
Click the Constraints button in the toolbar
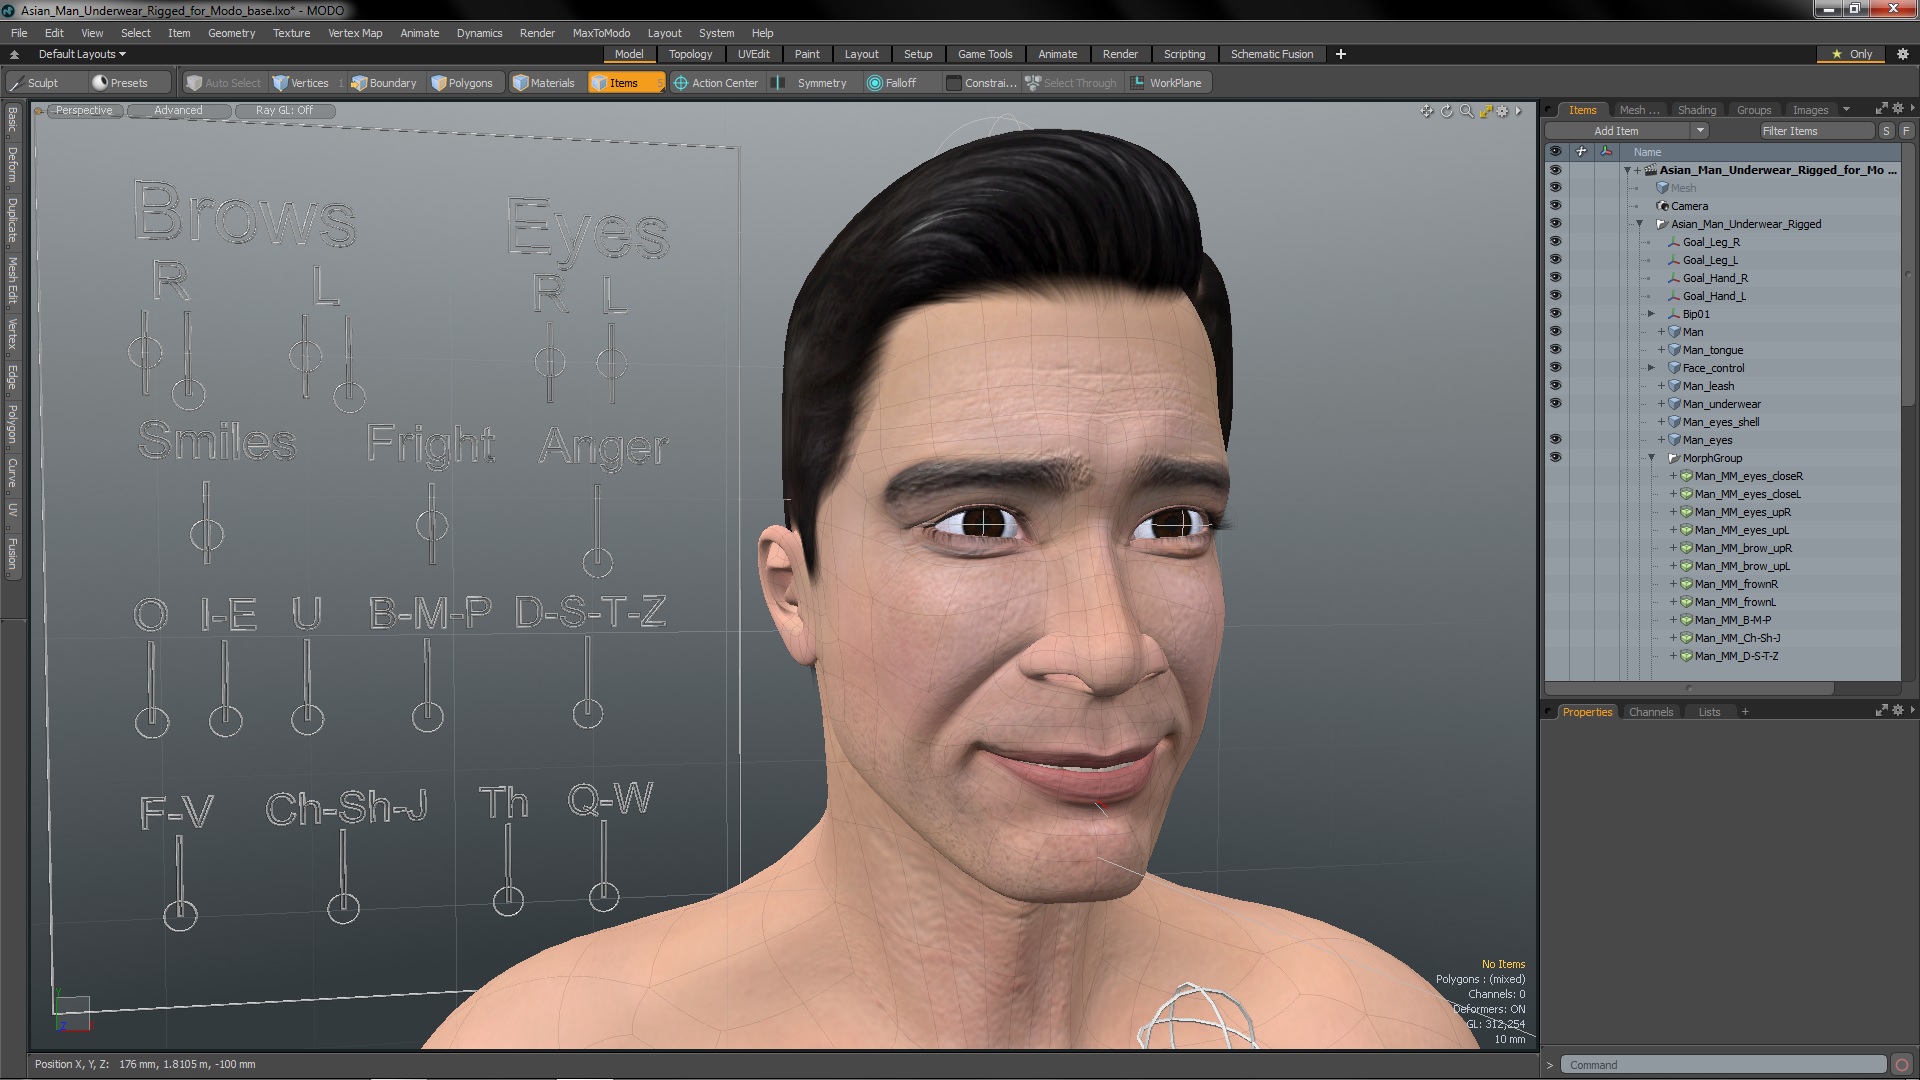tap(981, 83)
